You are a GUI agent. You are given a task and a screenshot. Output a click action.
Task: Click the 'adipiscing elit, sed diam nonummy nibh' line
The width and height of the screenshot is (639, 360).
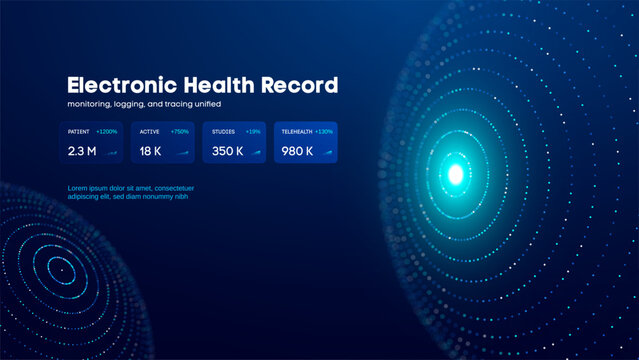pyautogui.click(x=128, y=197)
